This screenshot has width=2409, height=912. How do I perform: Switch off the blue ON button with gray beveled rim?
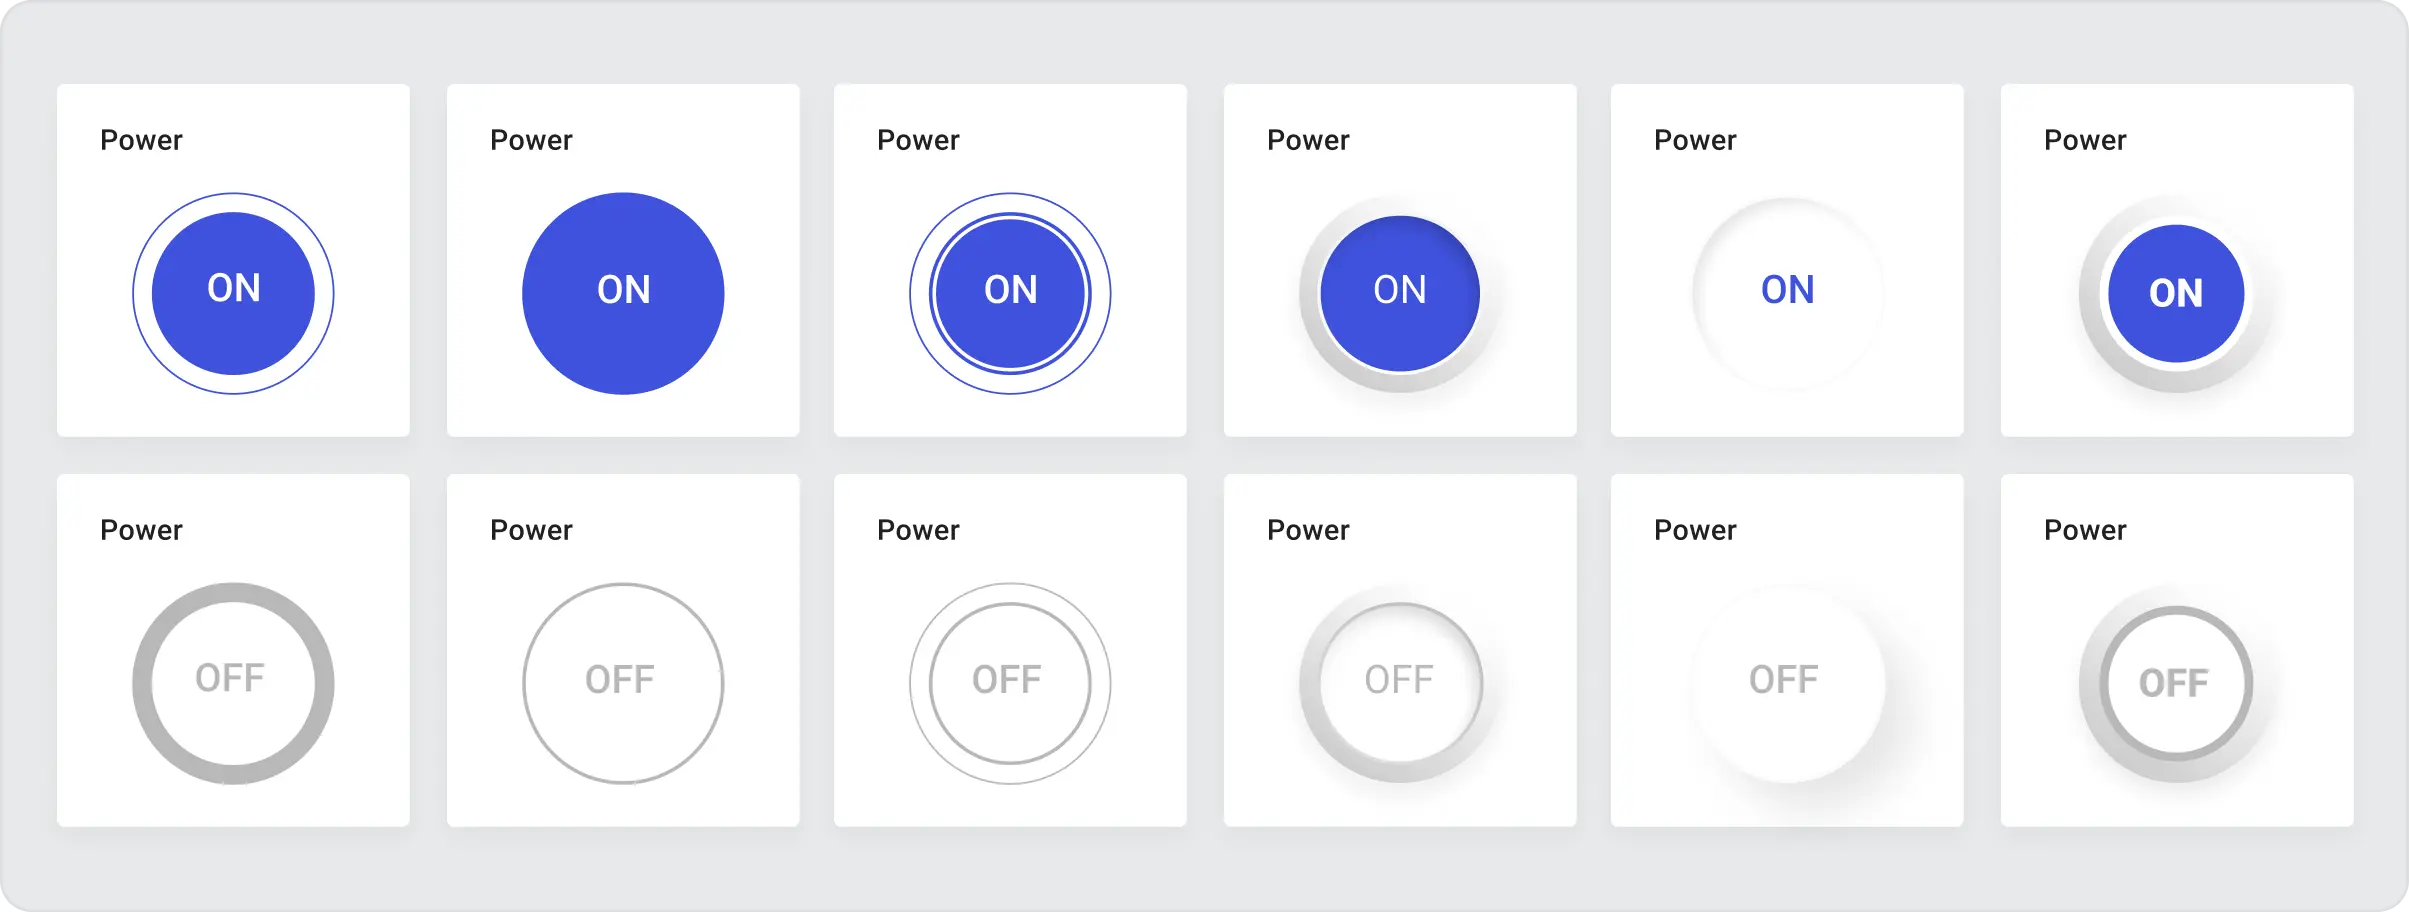1399,293
